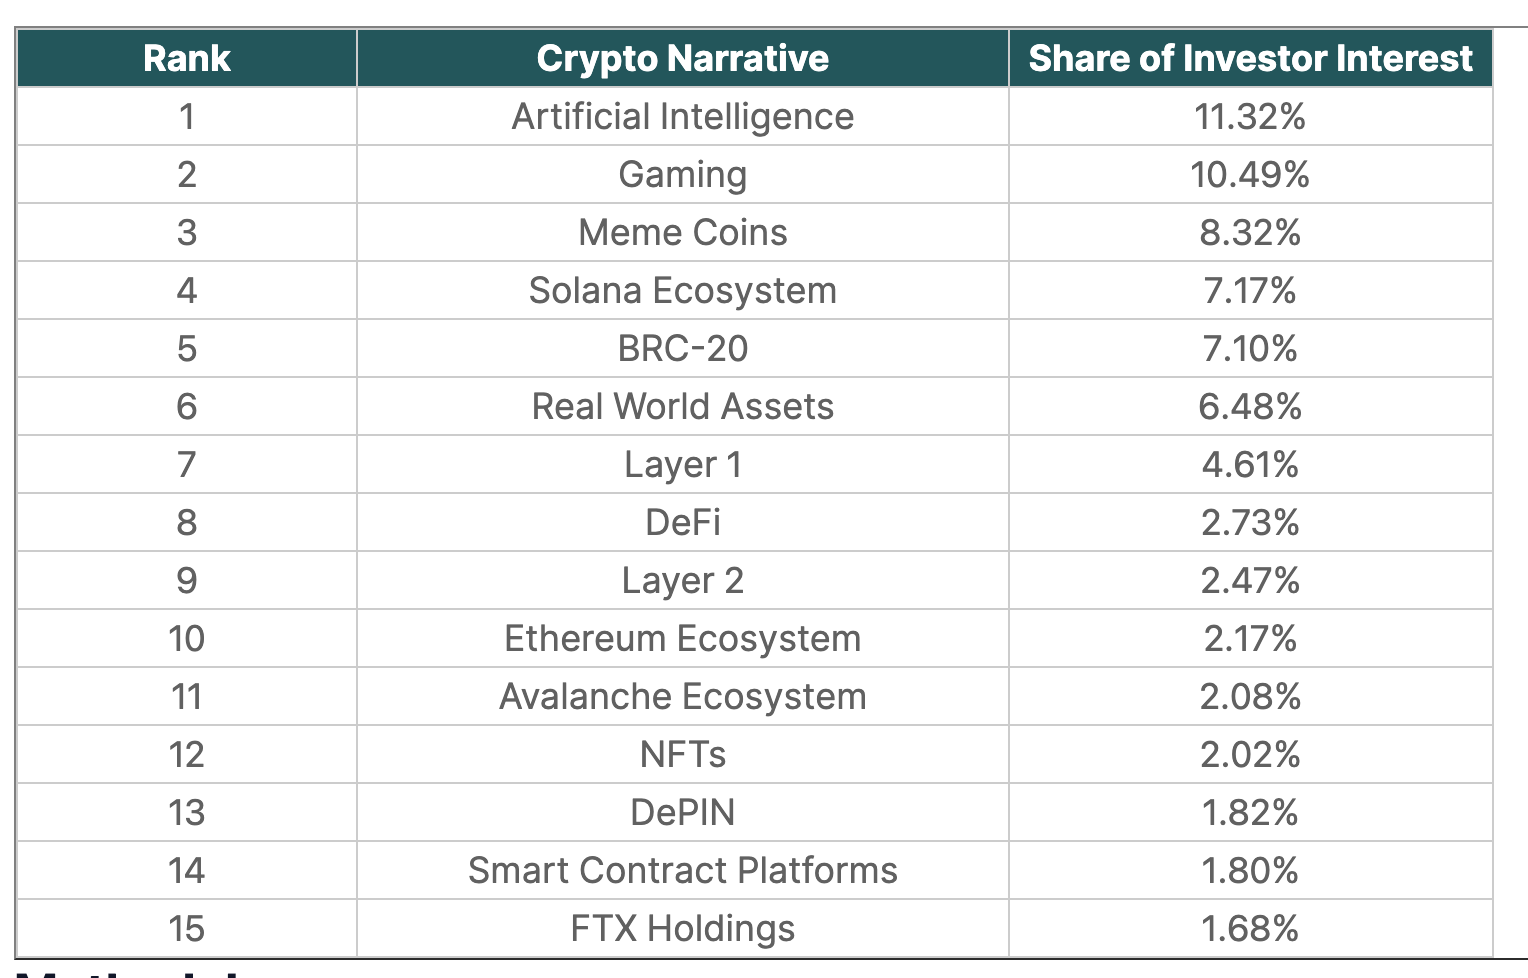Select the DeFi narrative cell
Viewport: 1528px width, 978px height.
coord(682,523)
